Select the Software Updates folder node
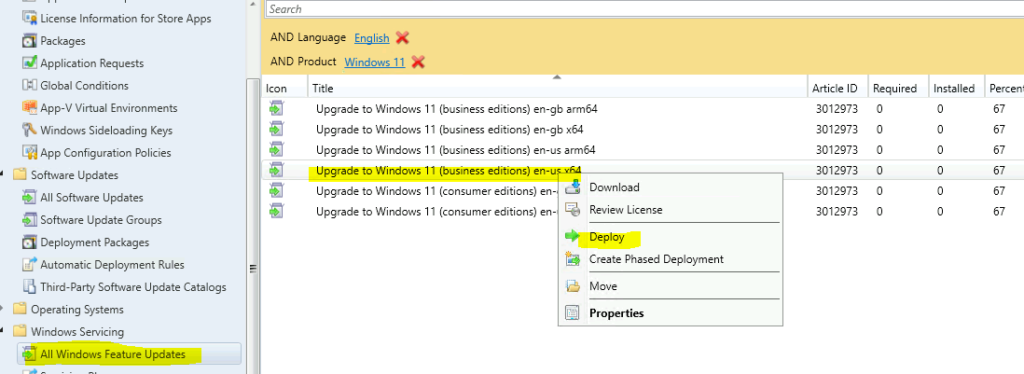This screenshot has height=374, width=1024. point(74,175)
